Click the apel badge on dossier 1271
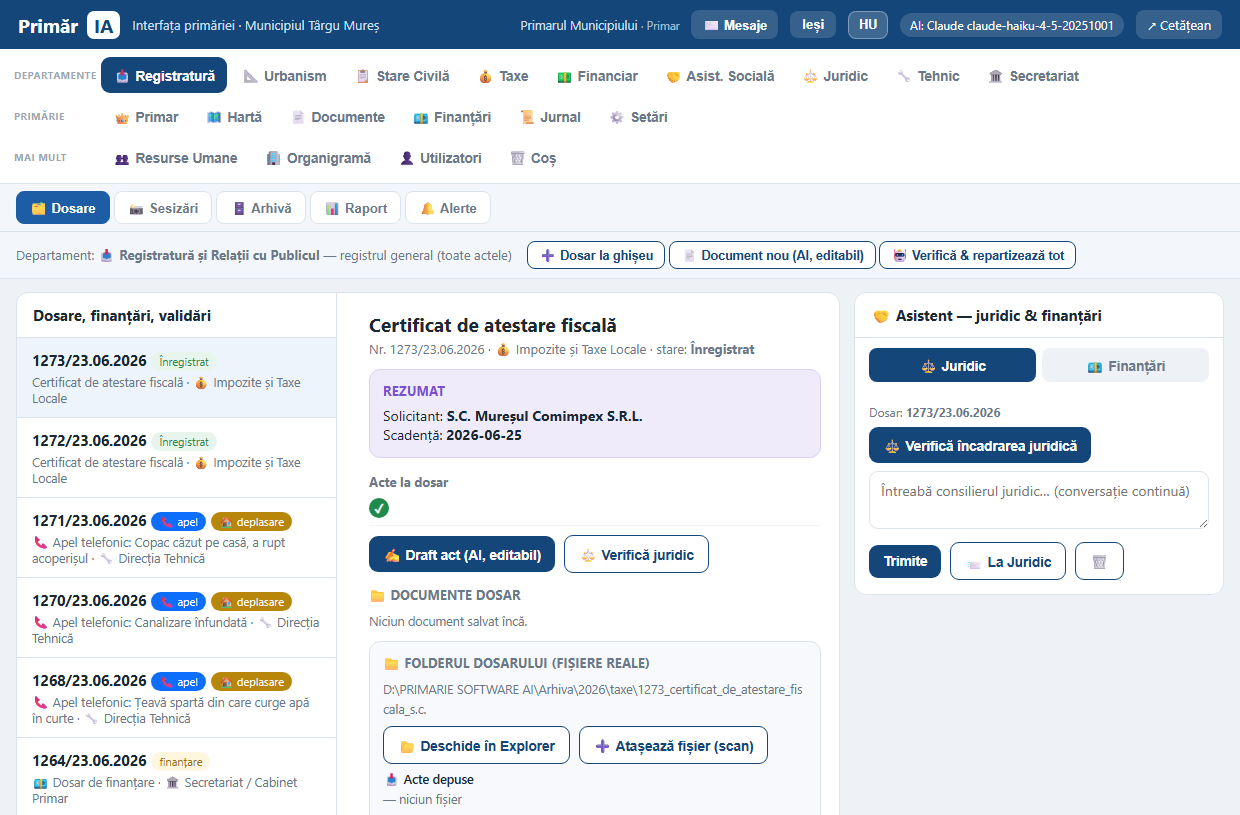Image resolution: width=1240 pixels, height=815 pixels. 178,521
